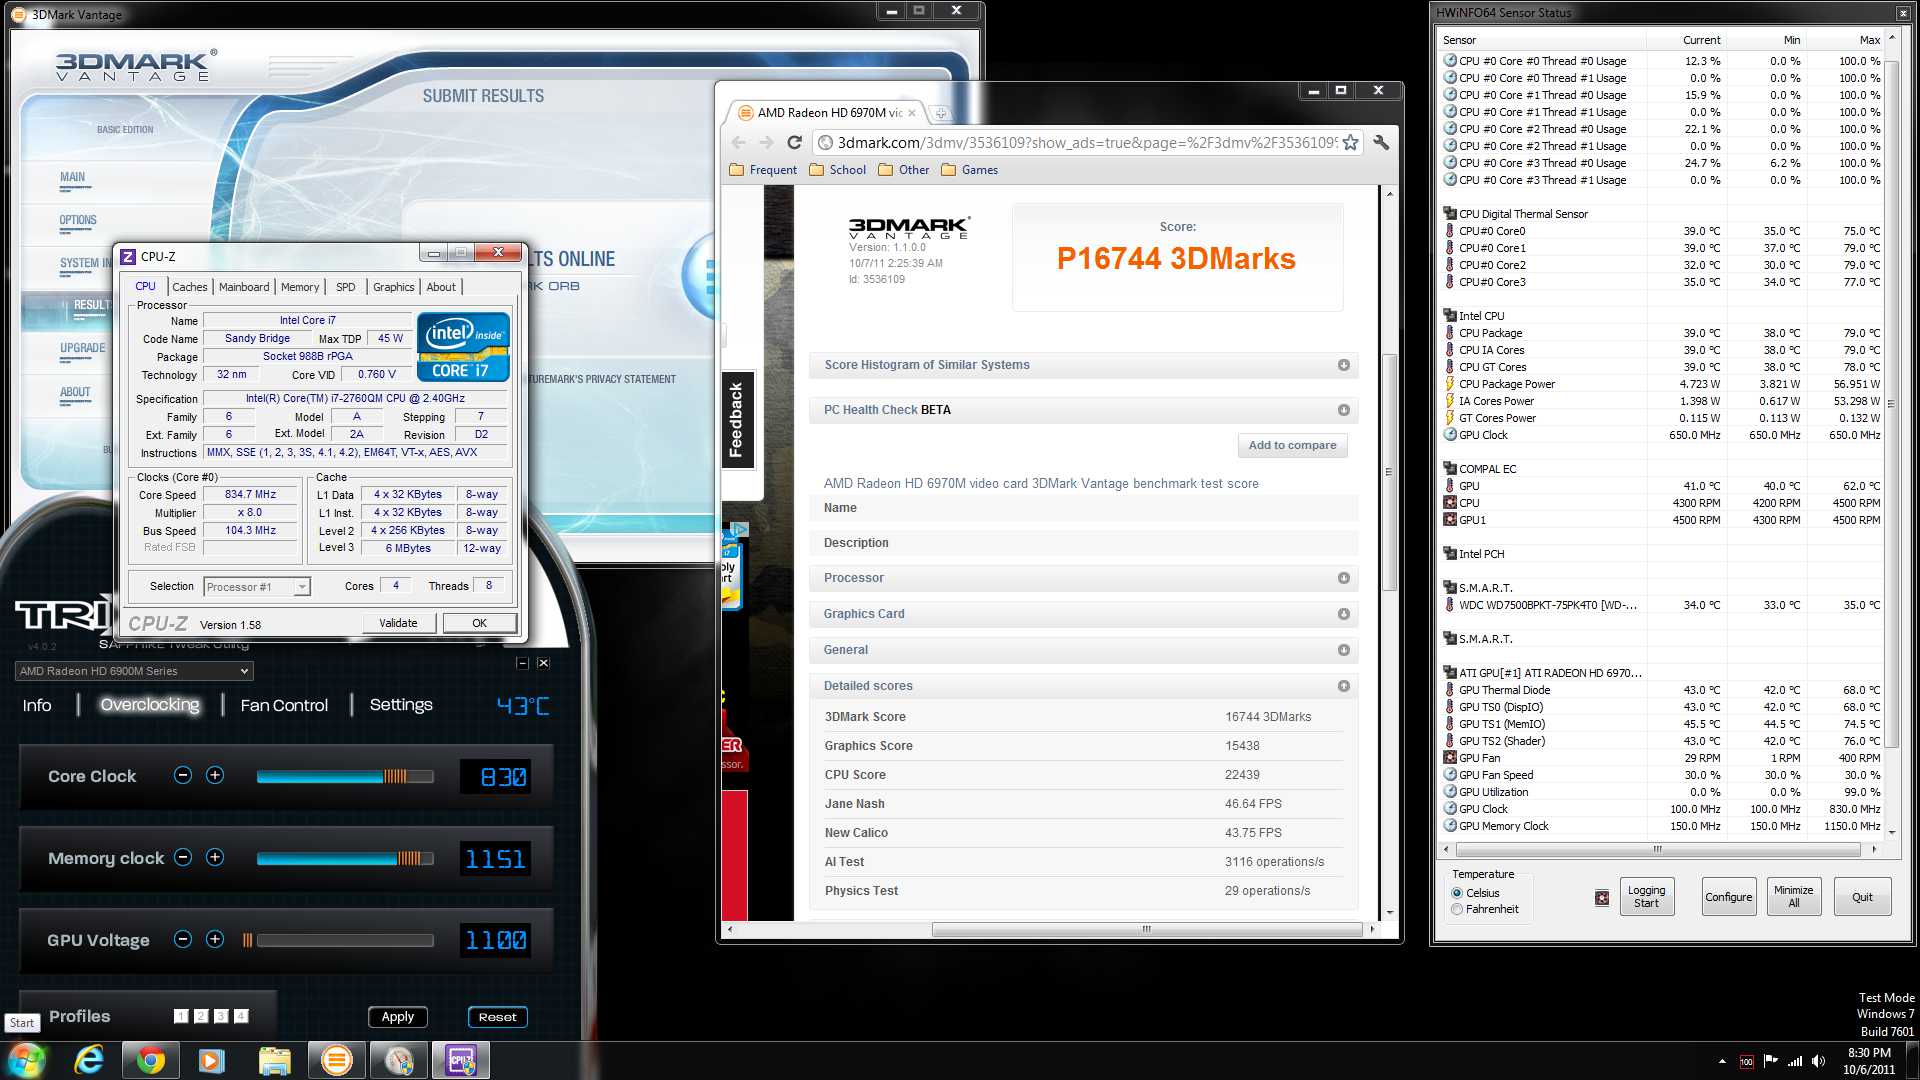Viewport: 1920px width, 1080px height.
Task: Increase Core Clock with plus button
Action: 215,775
